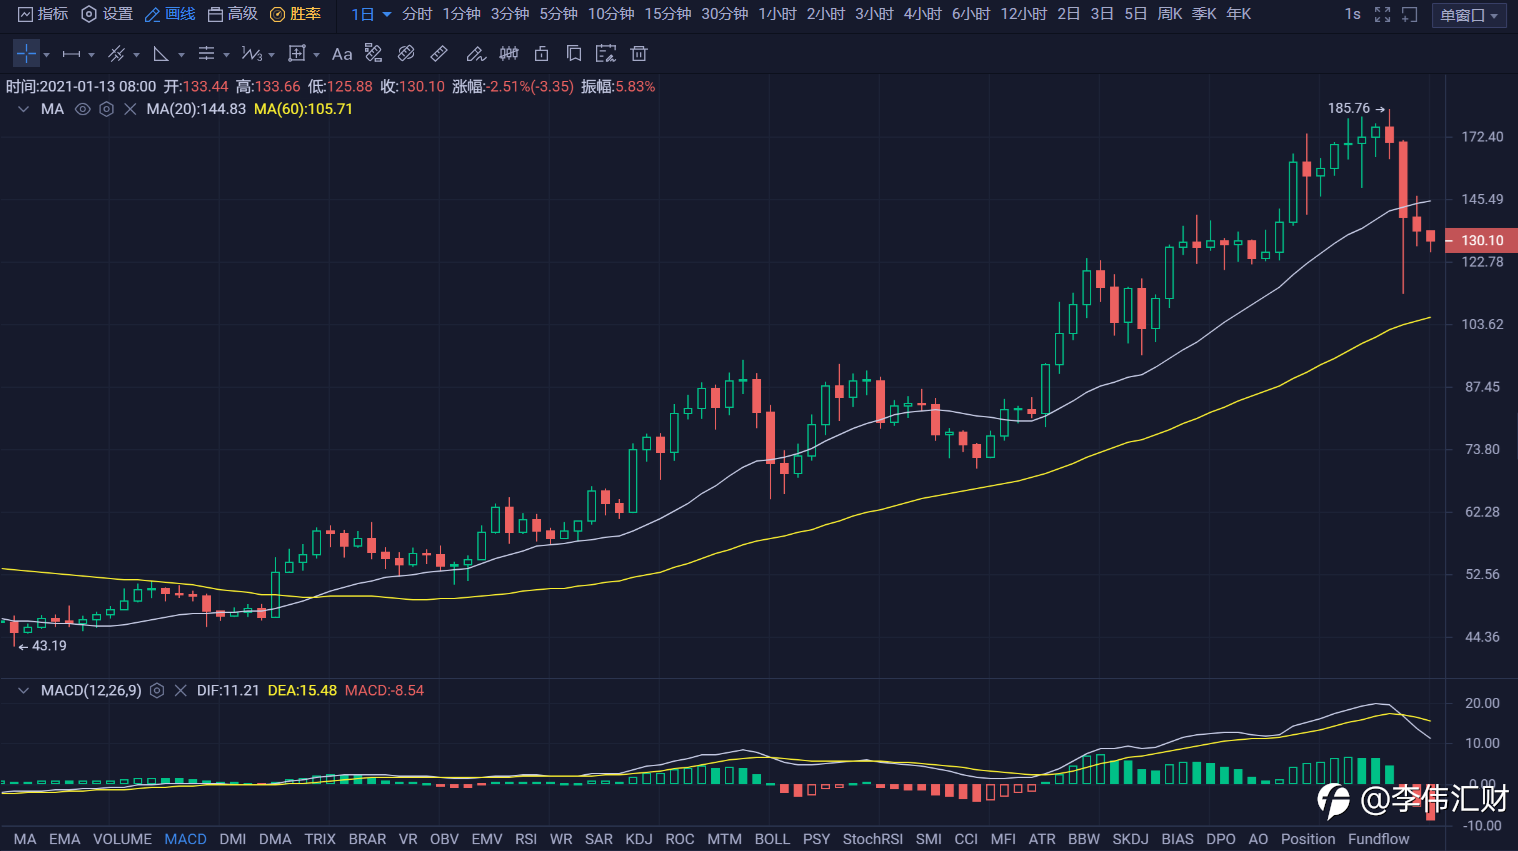This screenshot has width=1518, height=851.
Task: Click the MA(20):144.83 legend value
Action: coord(196,109)
